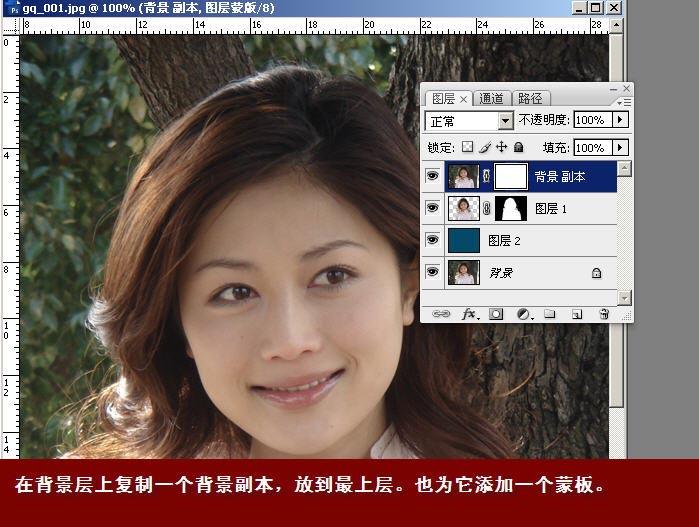The width and height of the screenshot is (699, 527).
Task: Open new adjustment layer menu
Action: [523, 314]
